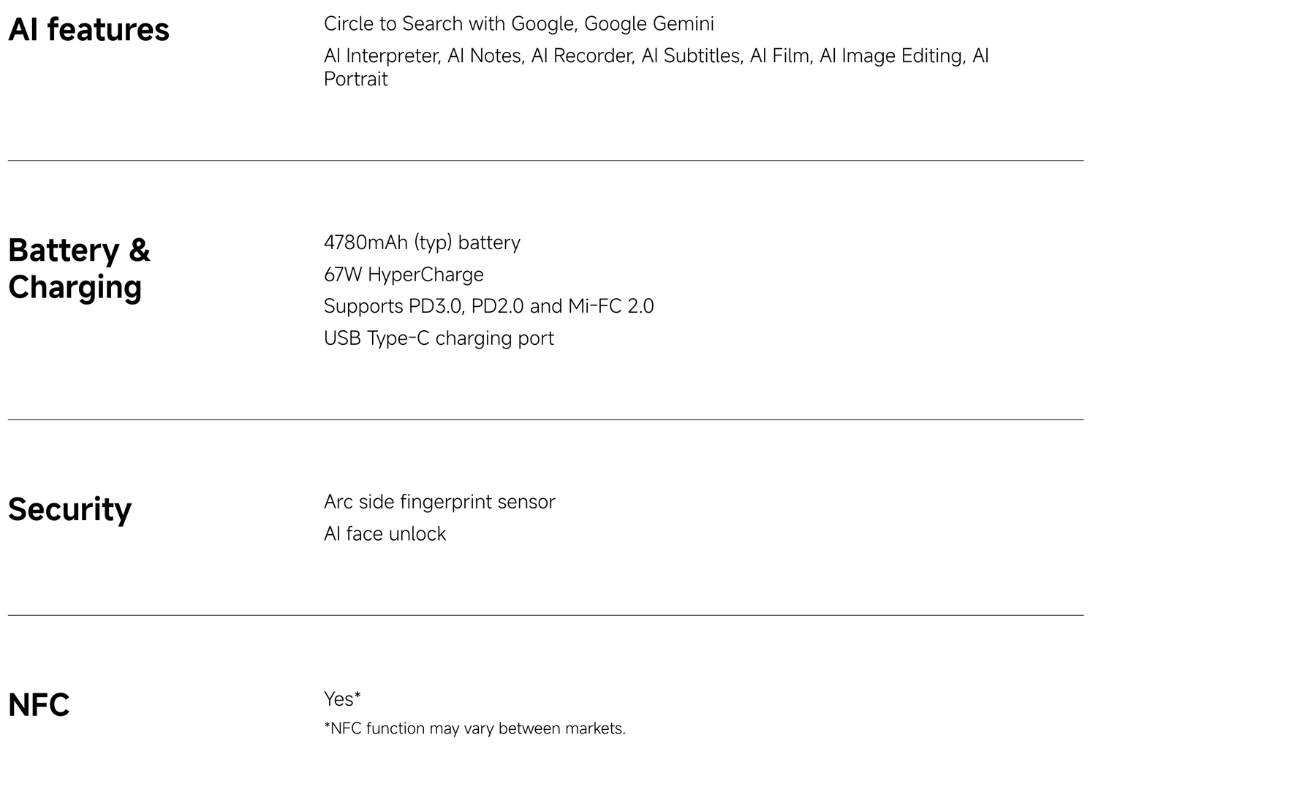
Task: Click the Battery & Charging heading
Action: 80,268
